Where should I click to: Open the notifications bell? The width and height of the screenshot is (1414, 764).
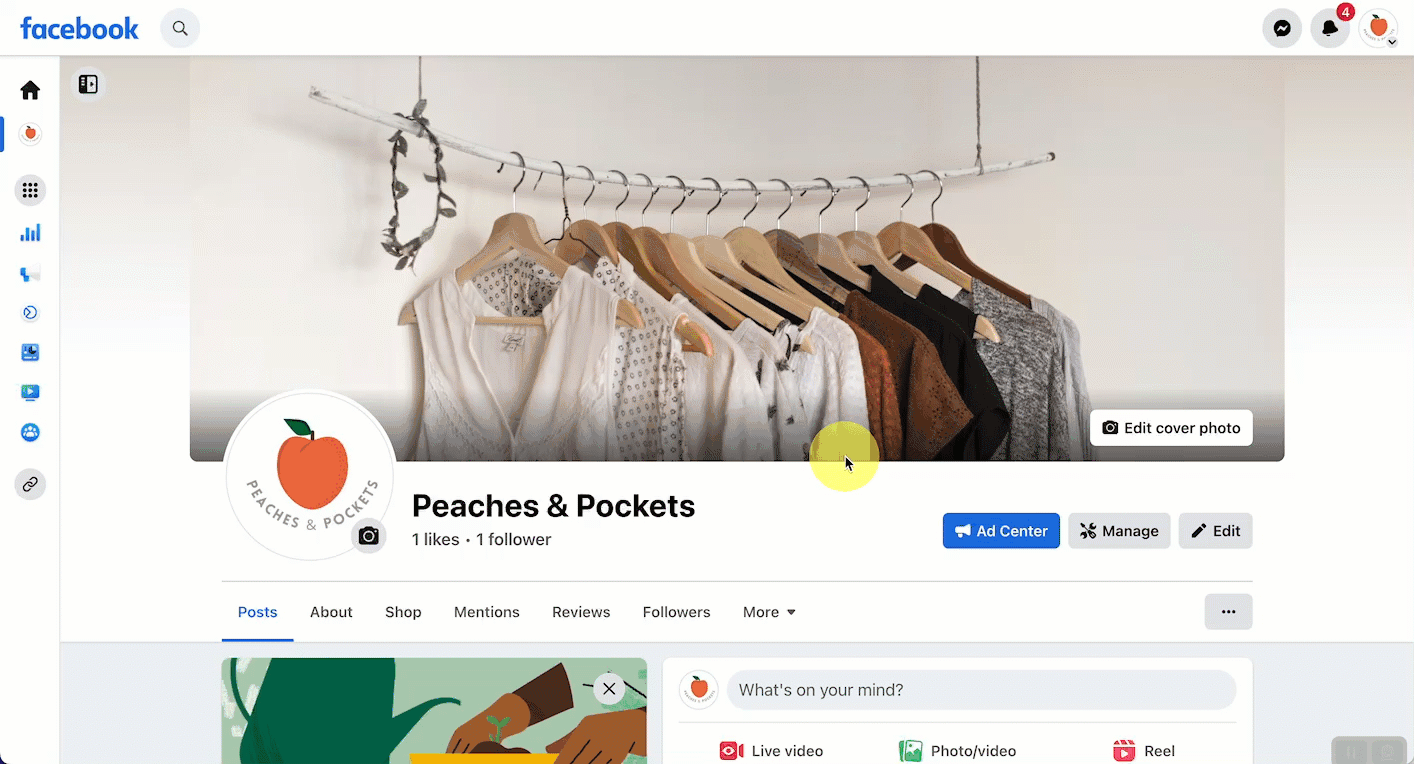pyautogui.click(x=1330, y=28)
